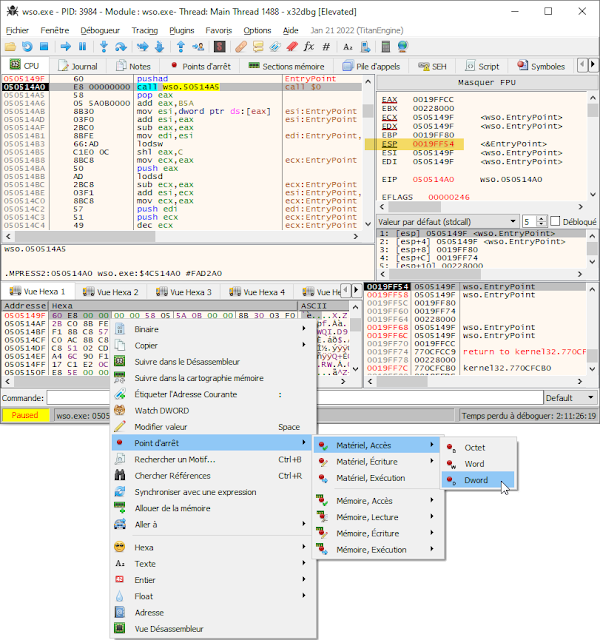Open Variables with the # toolbar icon

326,47
